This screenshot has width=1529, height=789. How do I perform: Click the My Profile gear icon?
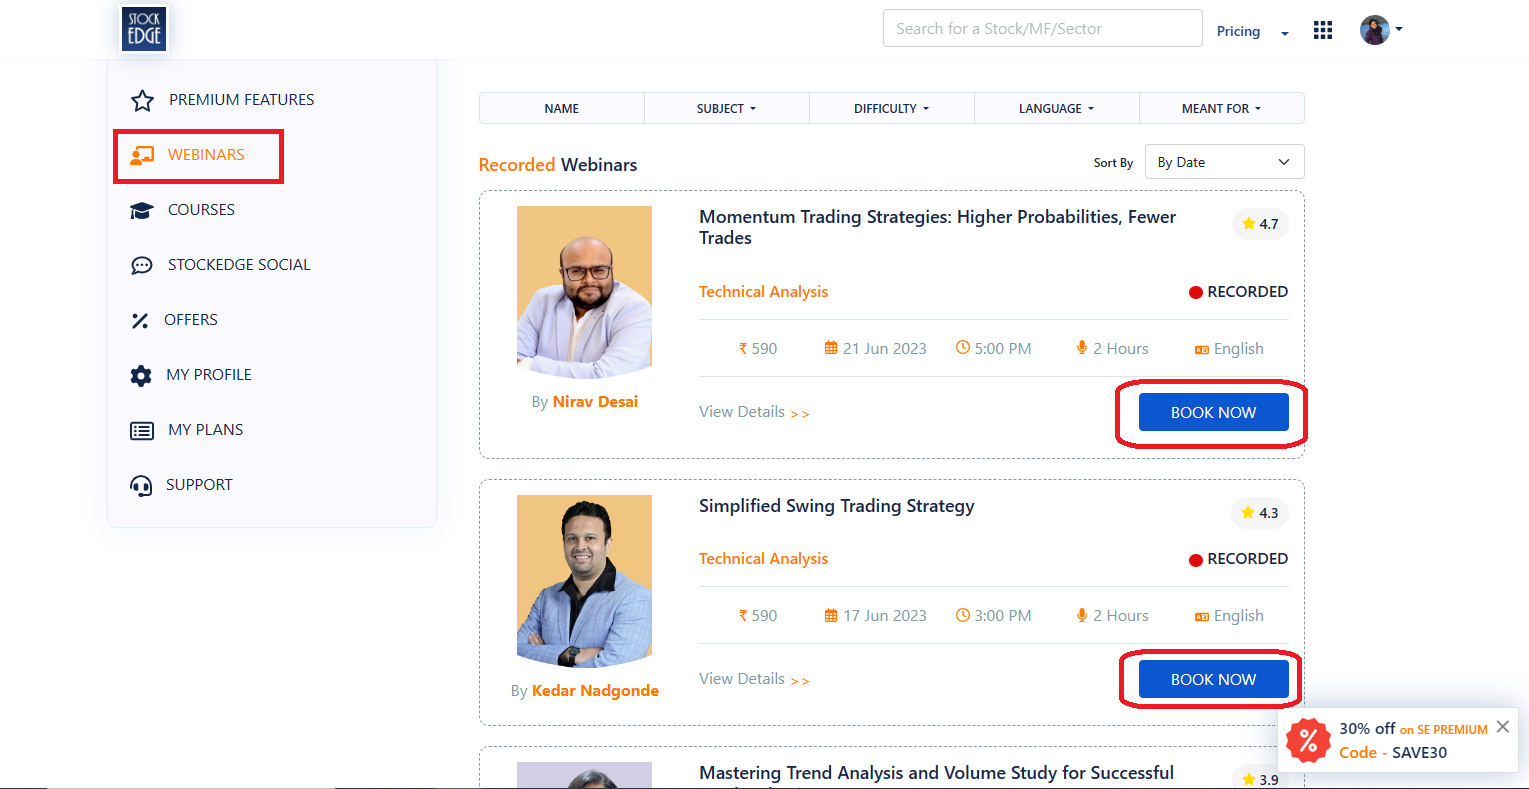click(x=141, y=375)
